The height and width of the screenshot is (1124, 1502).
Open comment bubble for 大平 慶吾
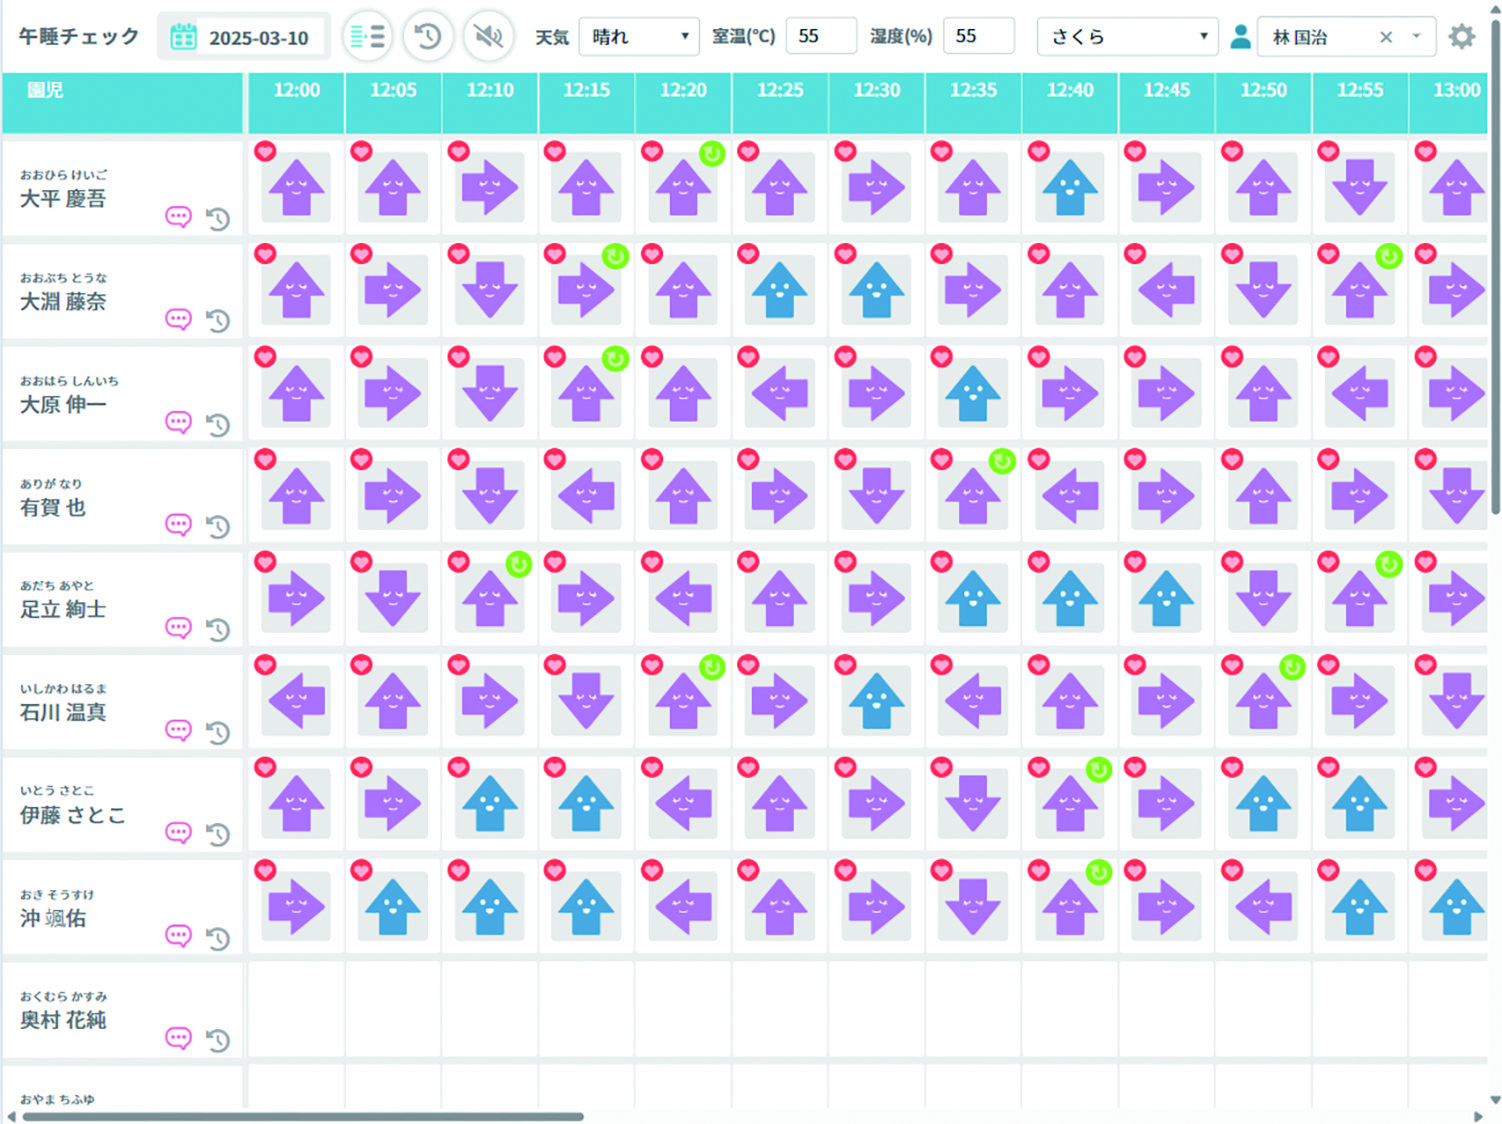coord(178,217)
